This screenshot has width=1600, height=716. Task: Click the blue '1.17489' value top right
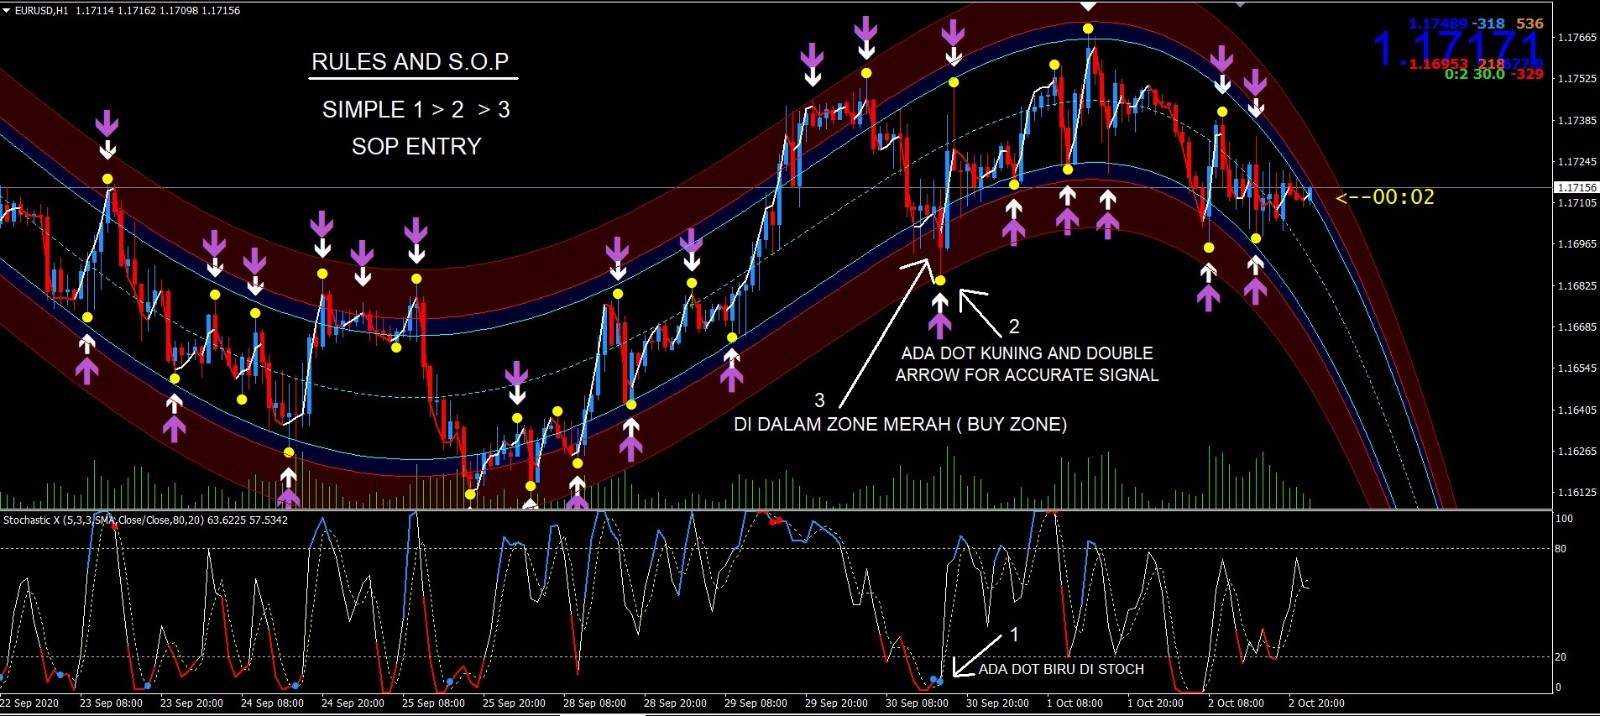pos(1438,24)
